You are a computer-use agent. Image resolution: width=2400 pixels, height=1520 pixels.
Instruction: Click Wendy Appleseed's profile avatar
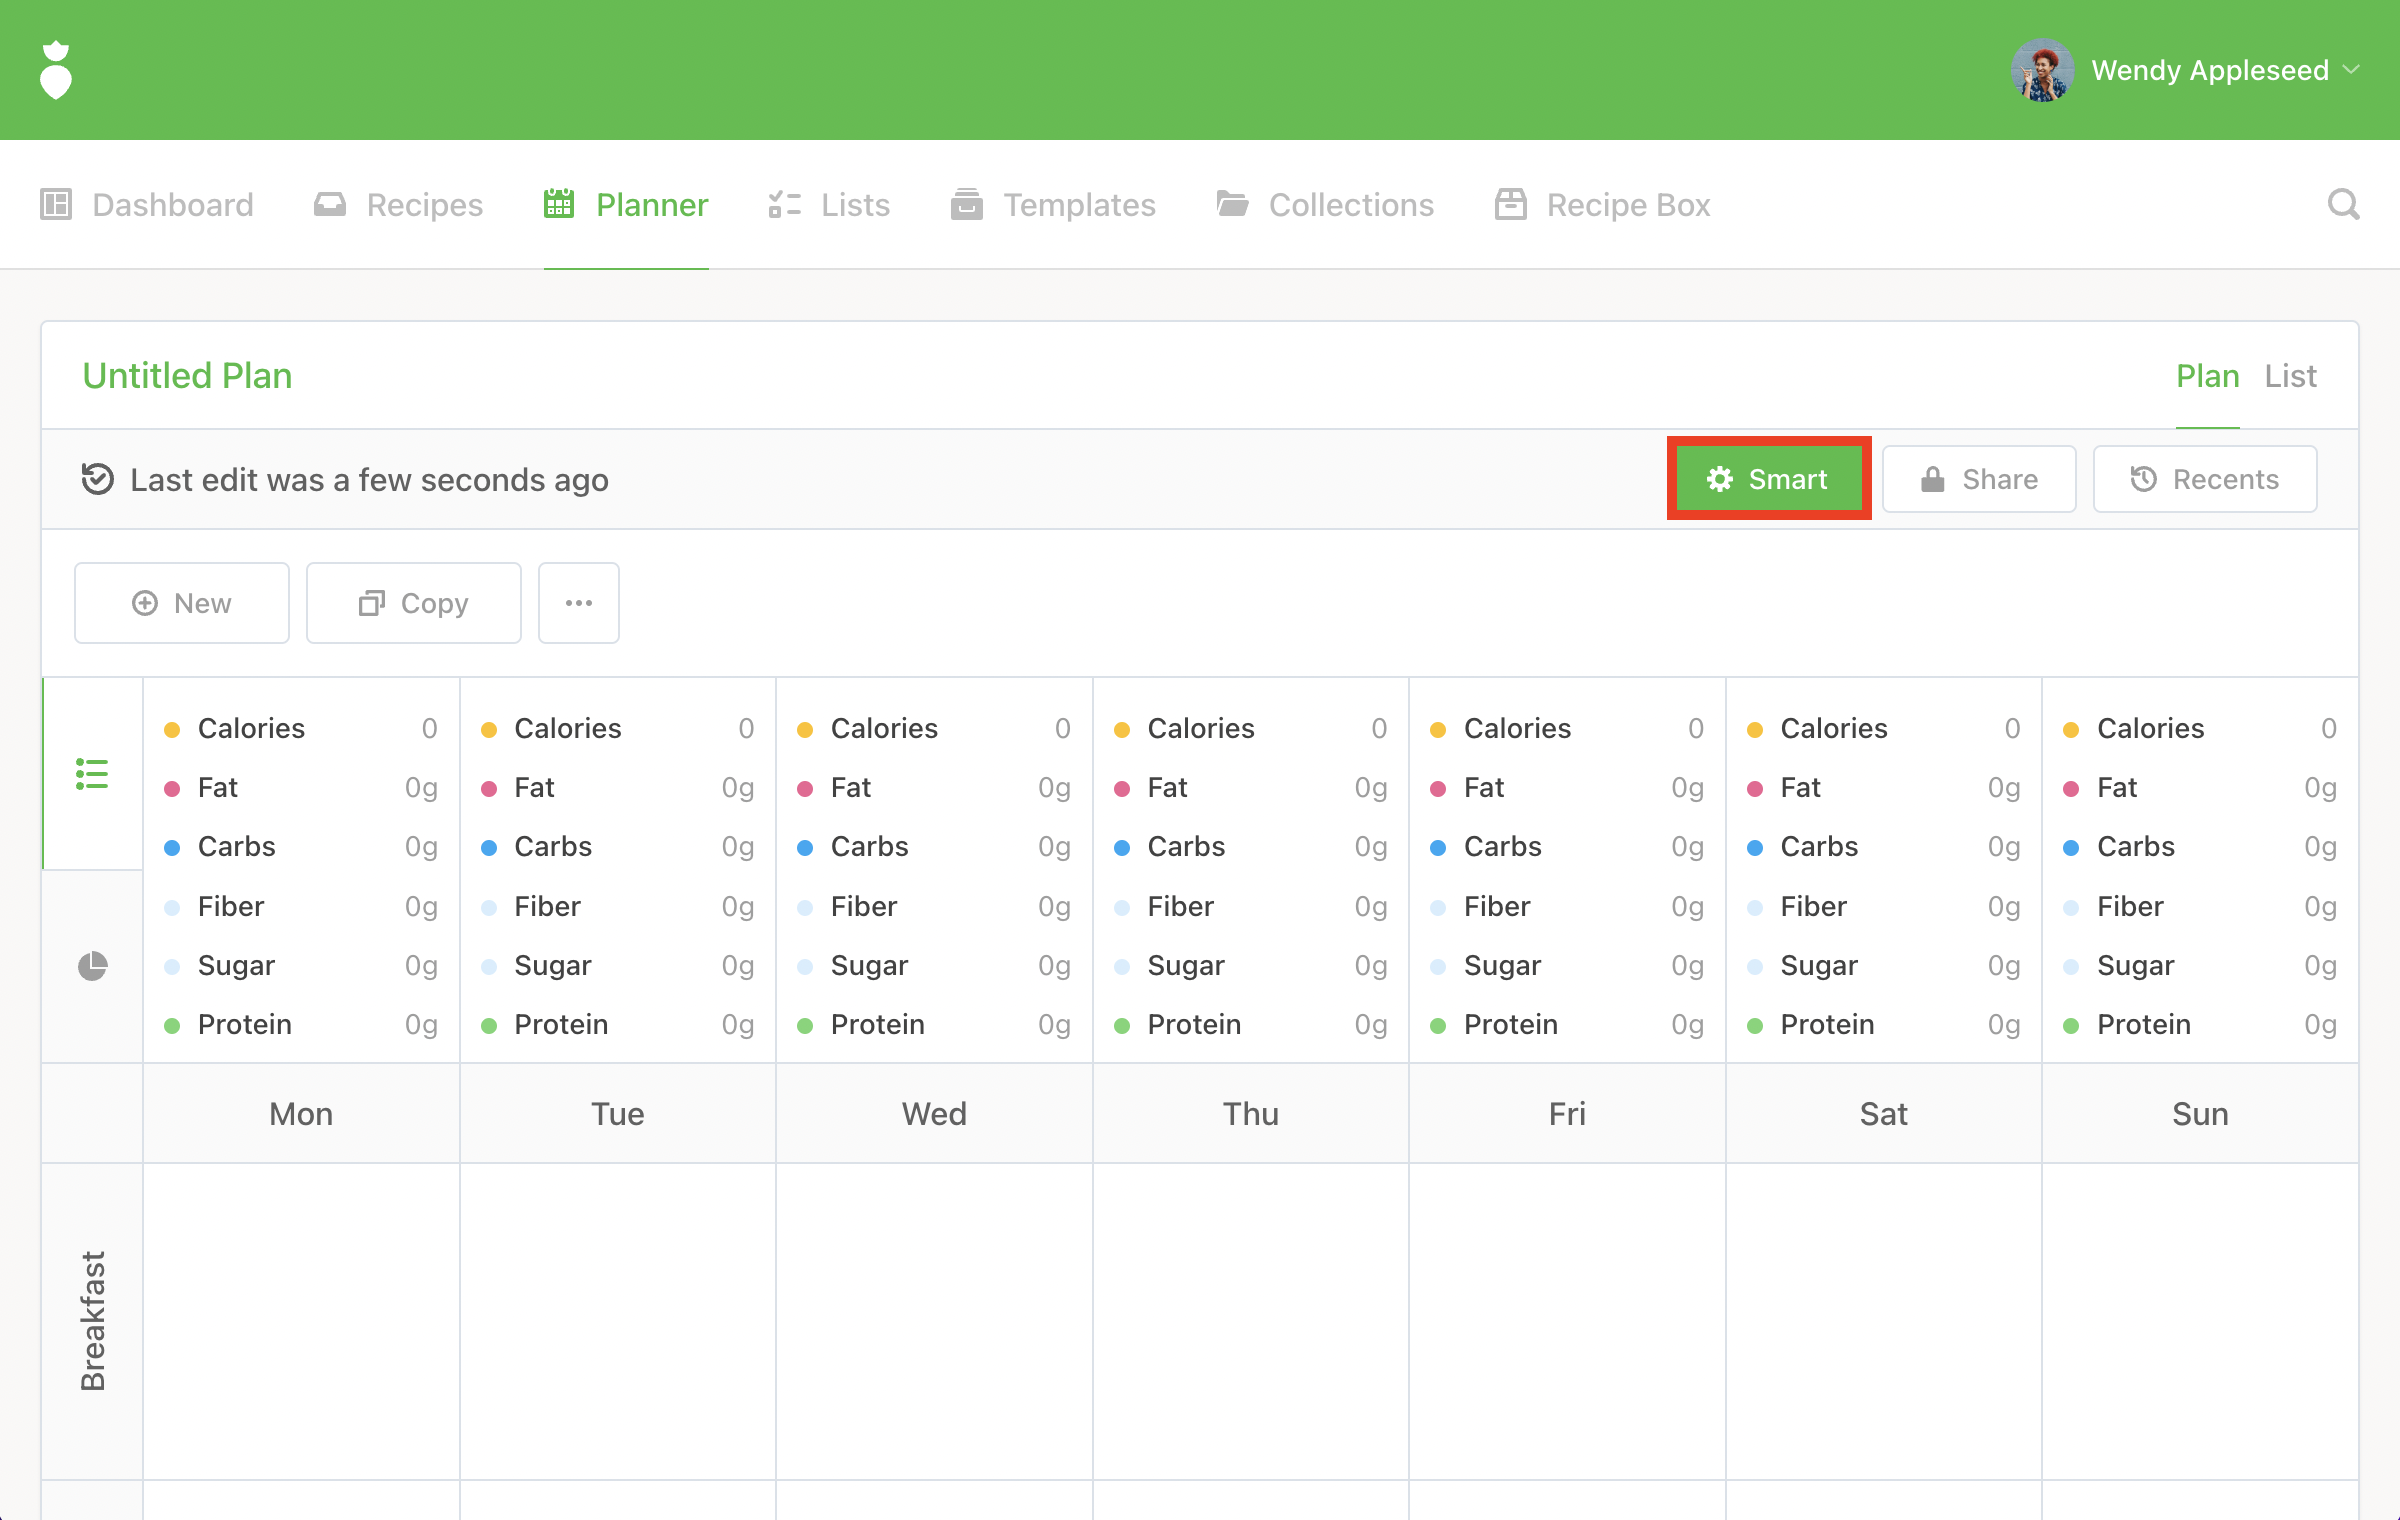click(2041, 70)
